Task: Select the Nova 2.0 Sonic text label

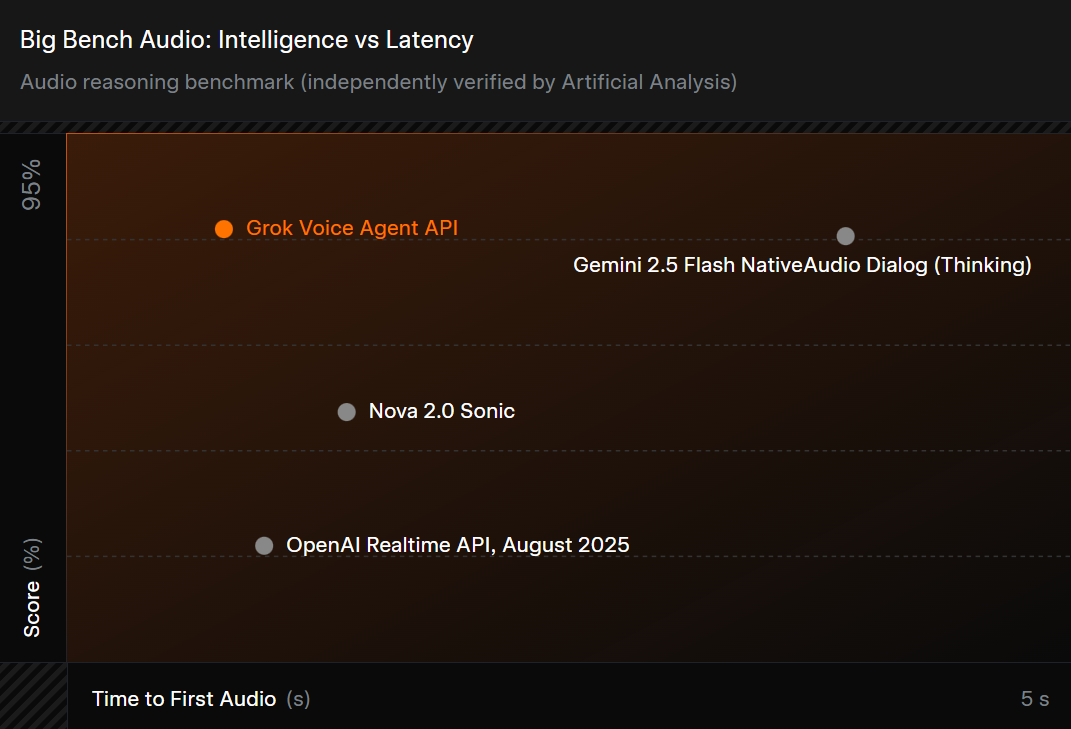Action: pos(441,411)
